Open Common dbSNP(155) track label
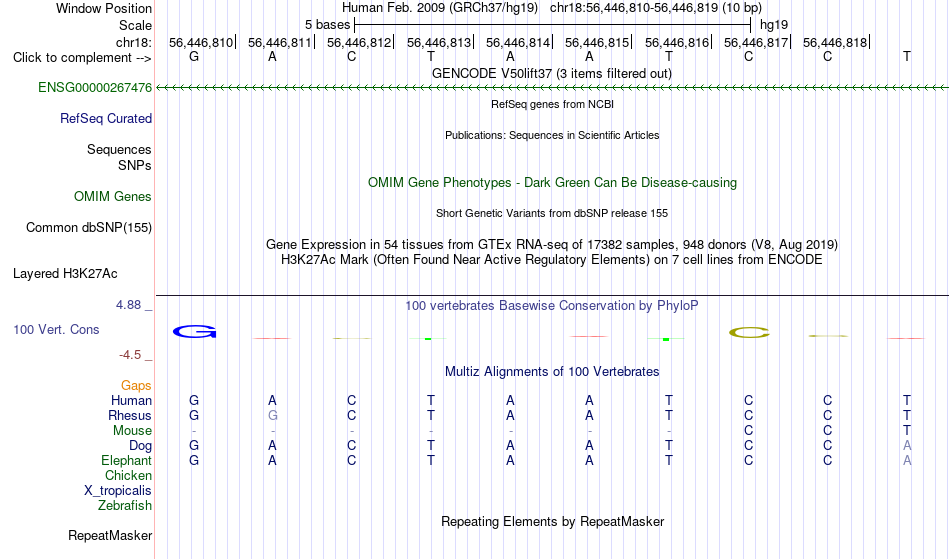 tap(88, 228)
